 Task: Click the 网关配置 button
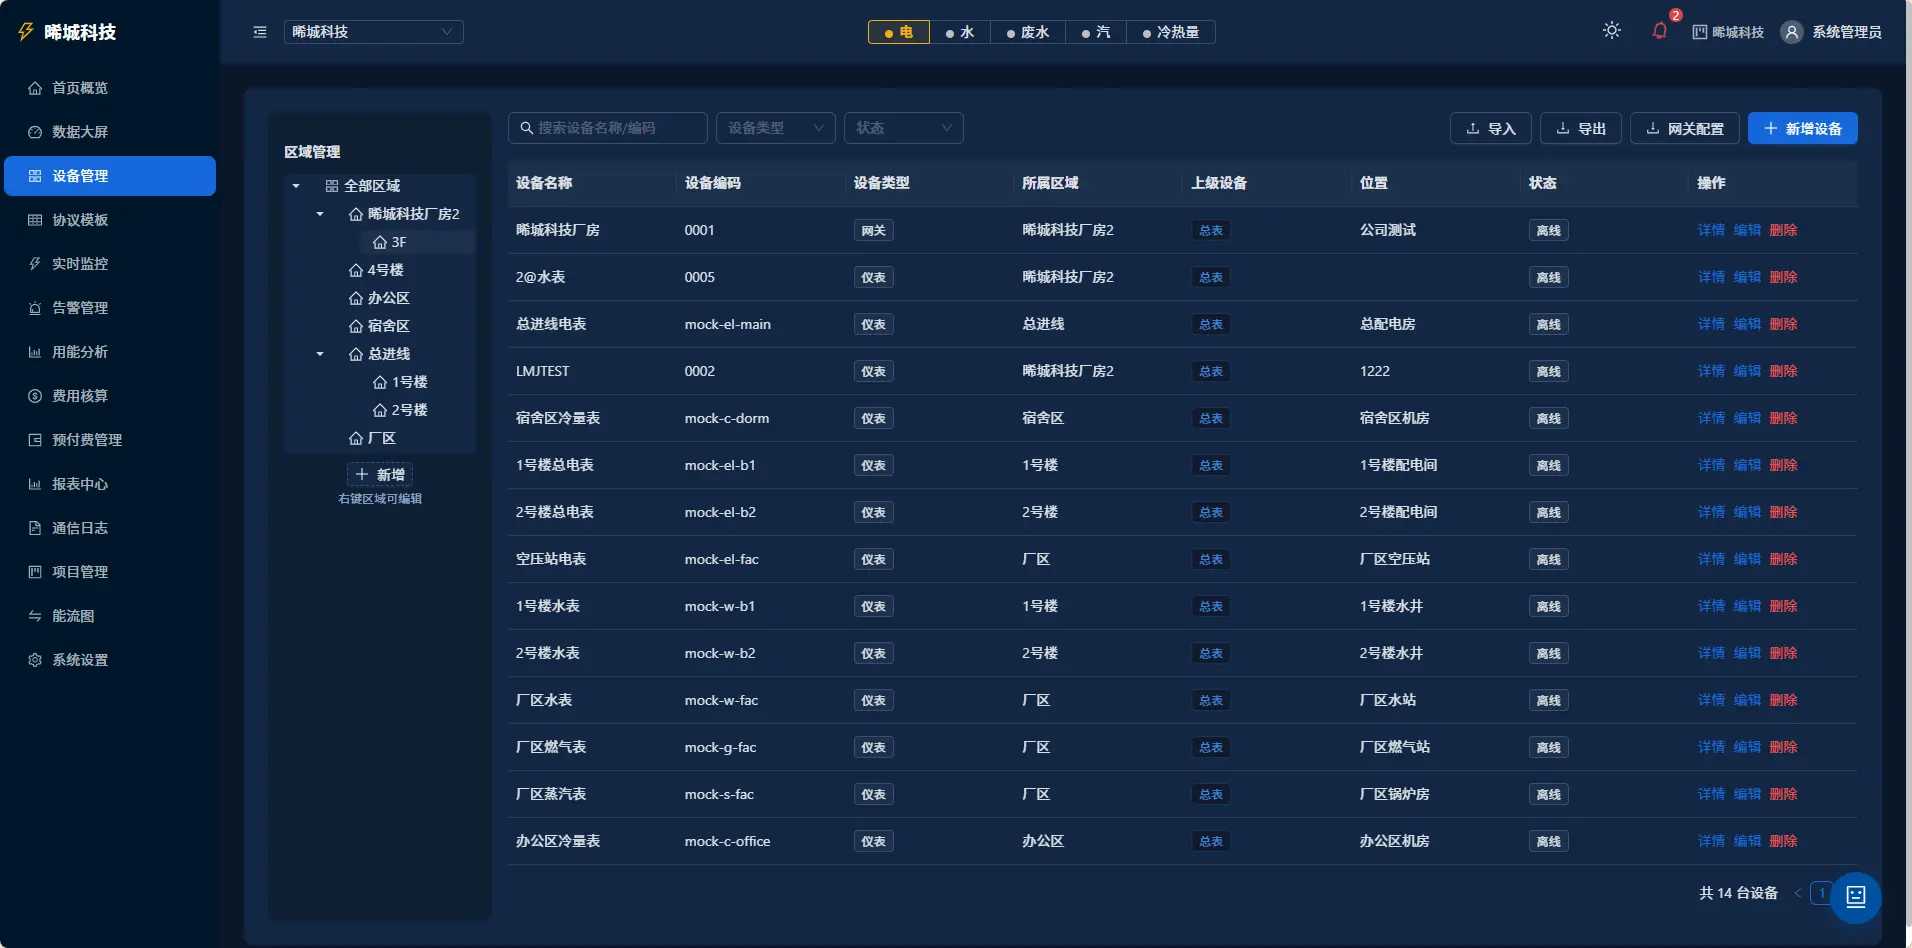tap(1684, 128)
